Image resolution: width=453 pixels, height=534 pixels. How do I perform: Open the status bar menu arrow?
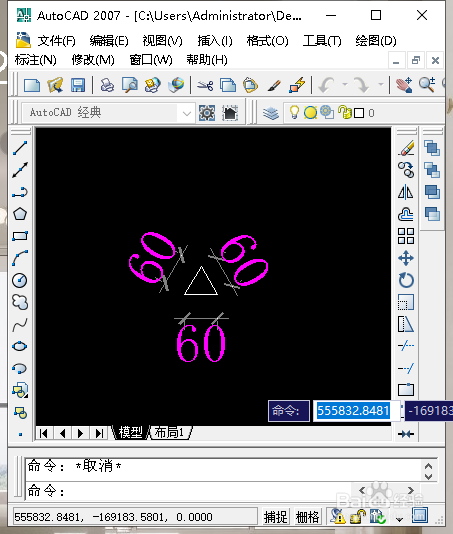tap(399, 519)
